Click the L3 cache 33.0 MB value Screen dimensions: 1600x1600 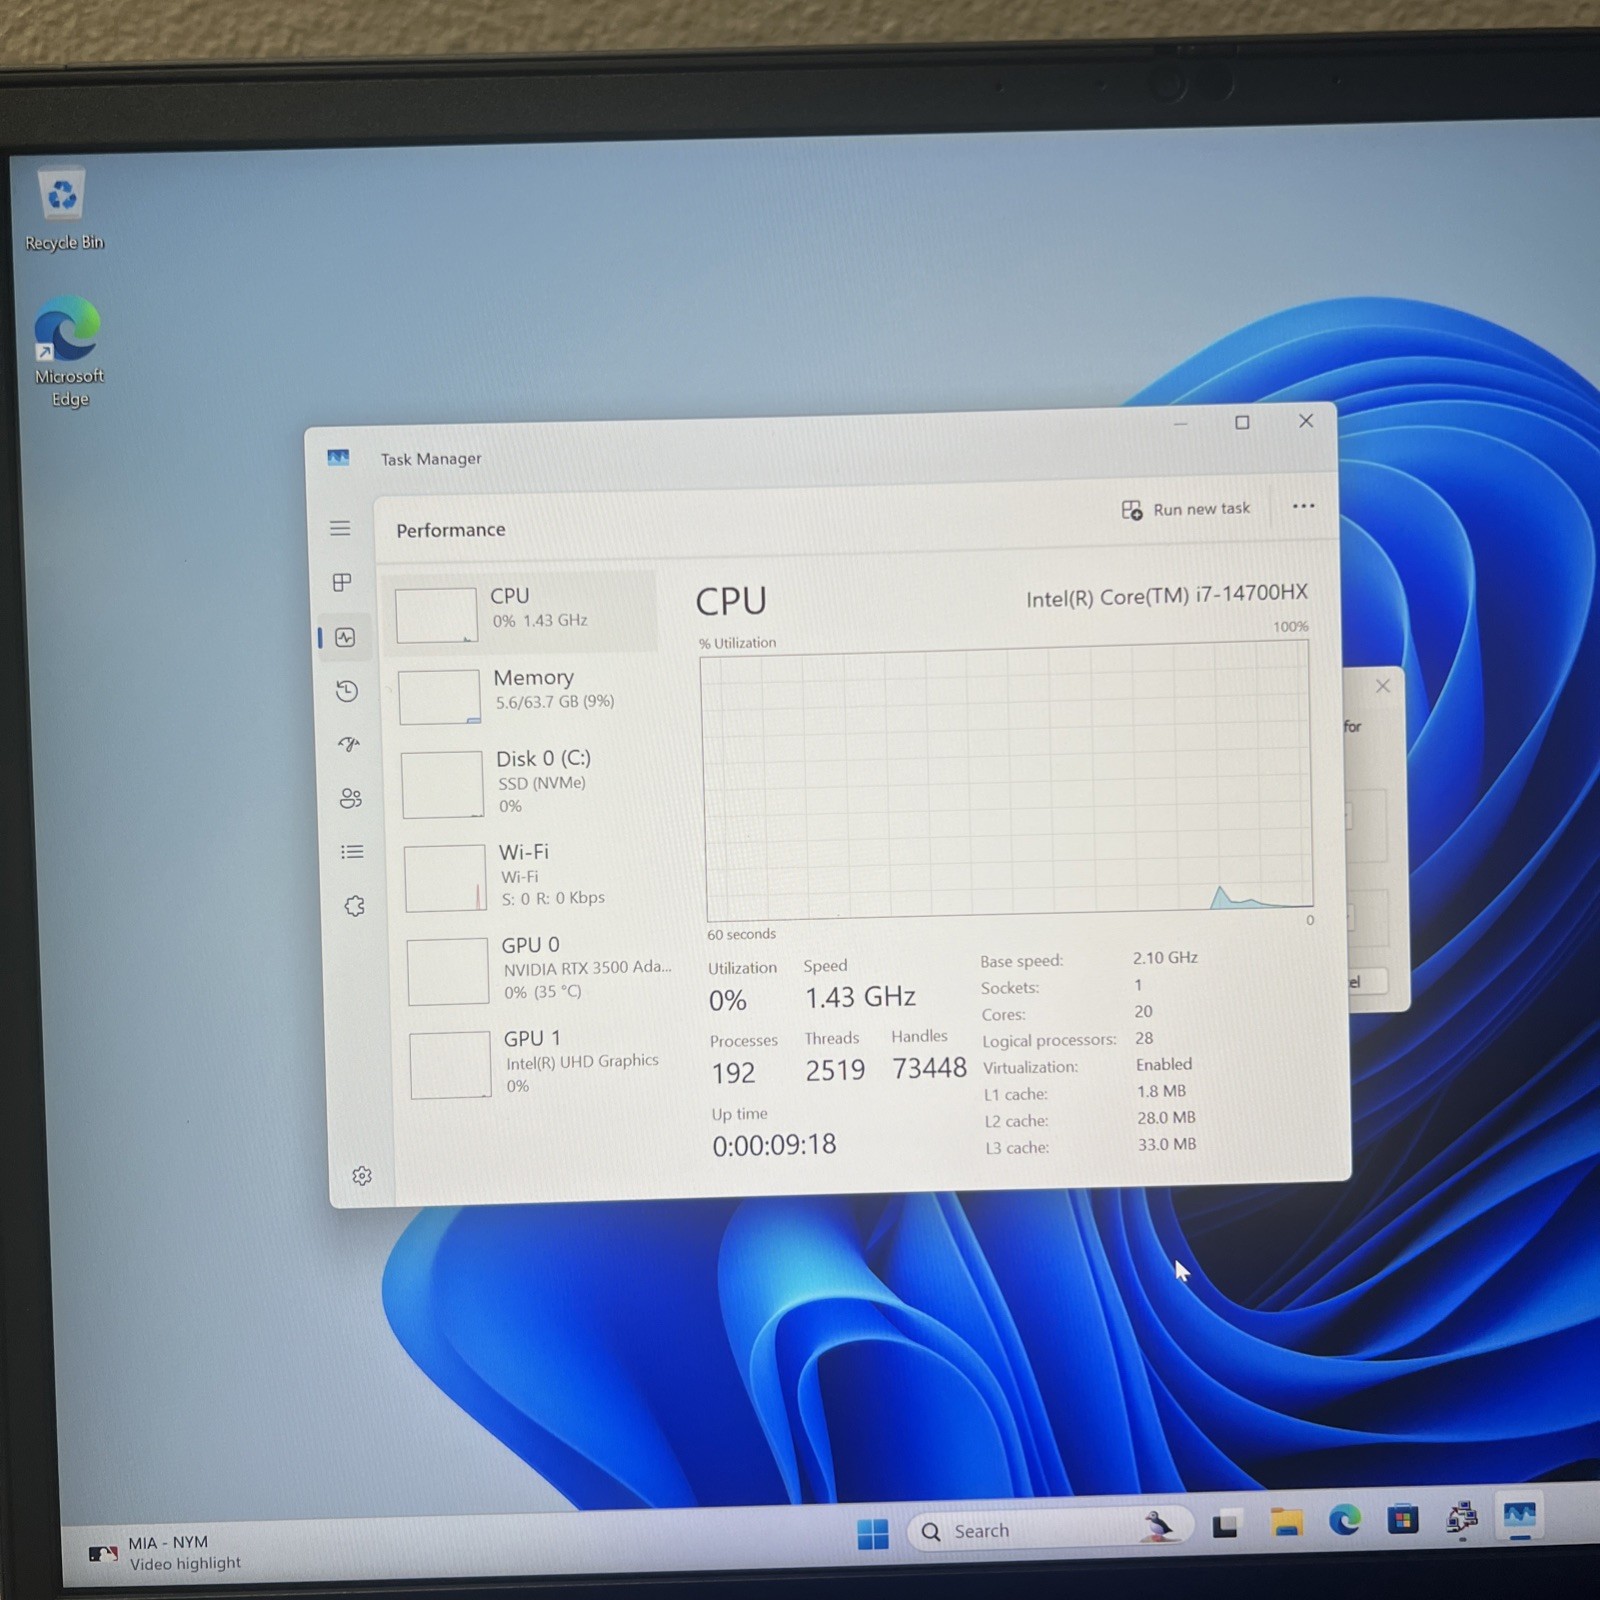click(x=1166, y=1144)
